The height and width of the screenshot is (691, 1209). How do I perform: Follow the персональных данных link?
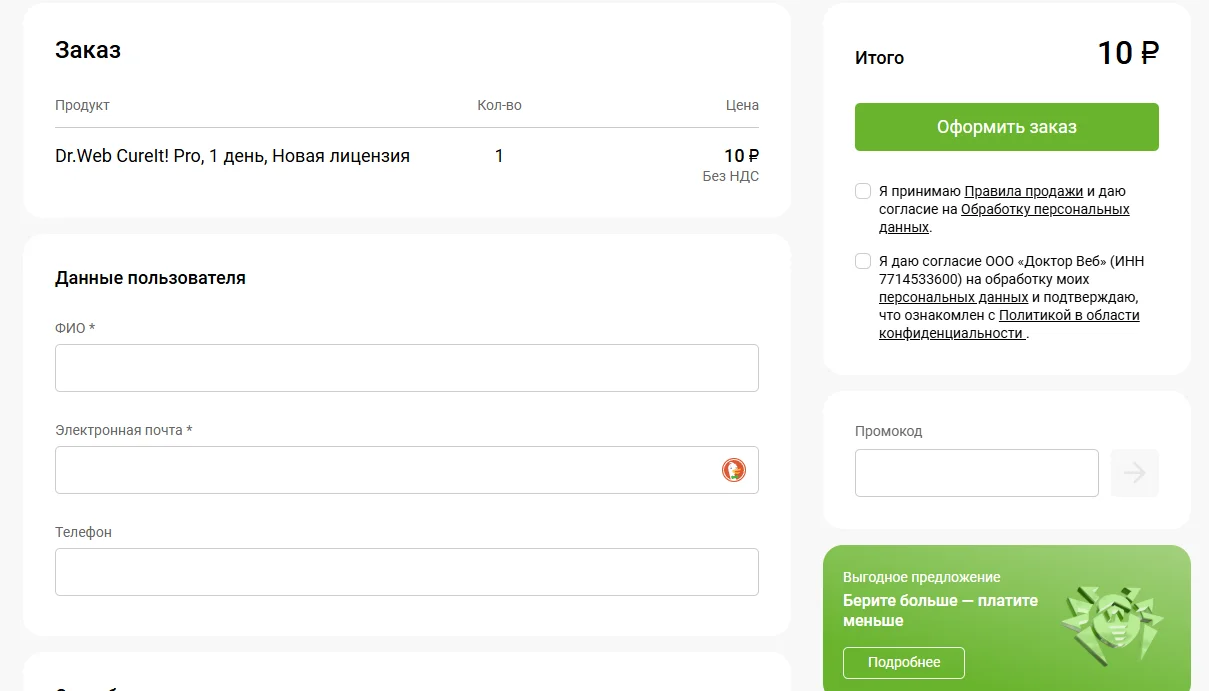953,297
